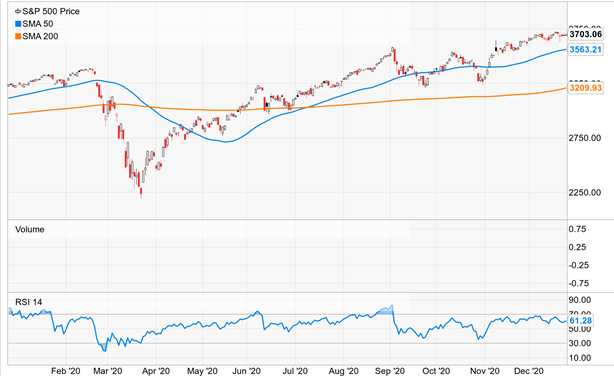
Task: Click the SMA 200 value label 3209.93
Action: (585, 88)
